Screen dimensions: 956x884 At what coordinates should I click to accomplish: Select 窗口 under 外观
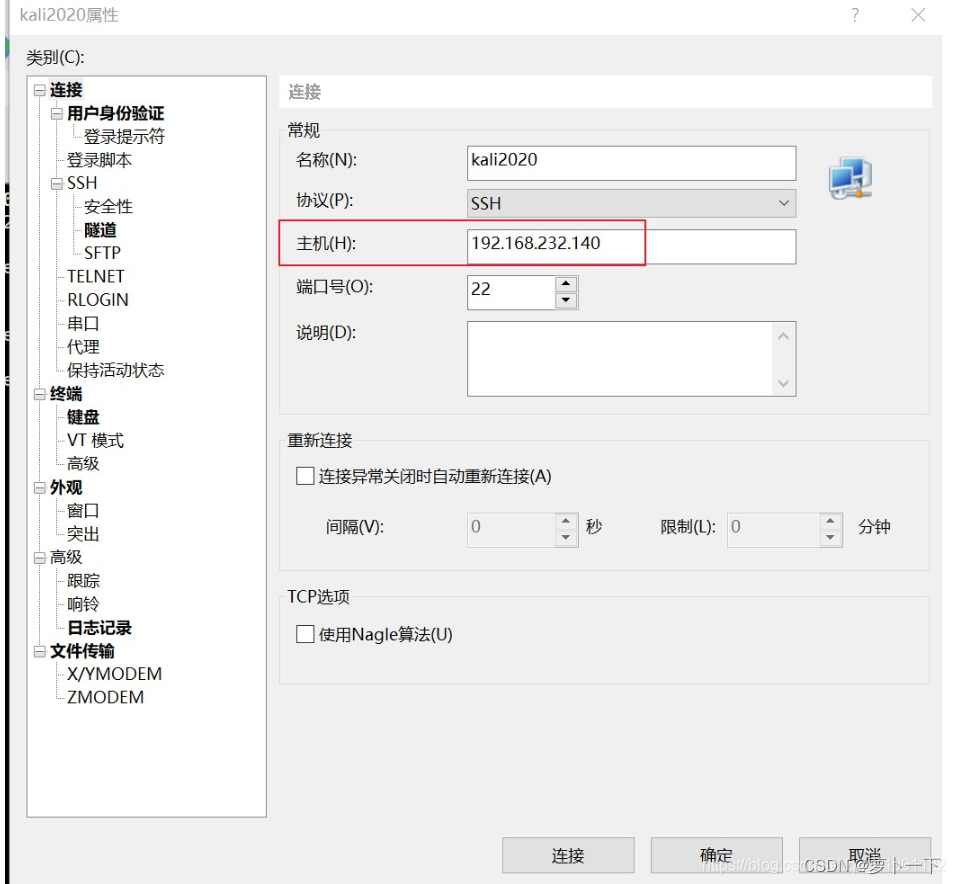83,510
